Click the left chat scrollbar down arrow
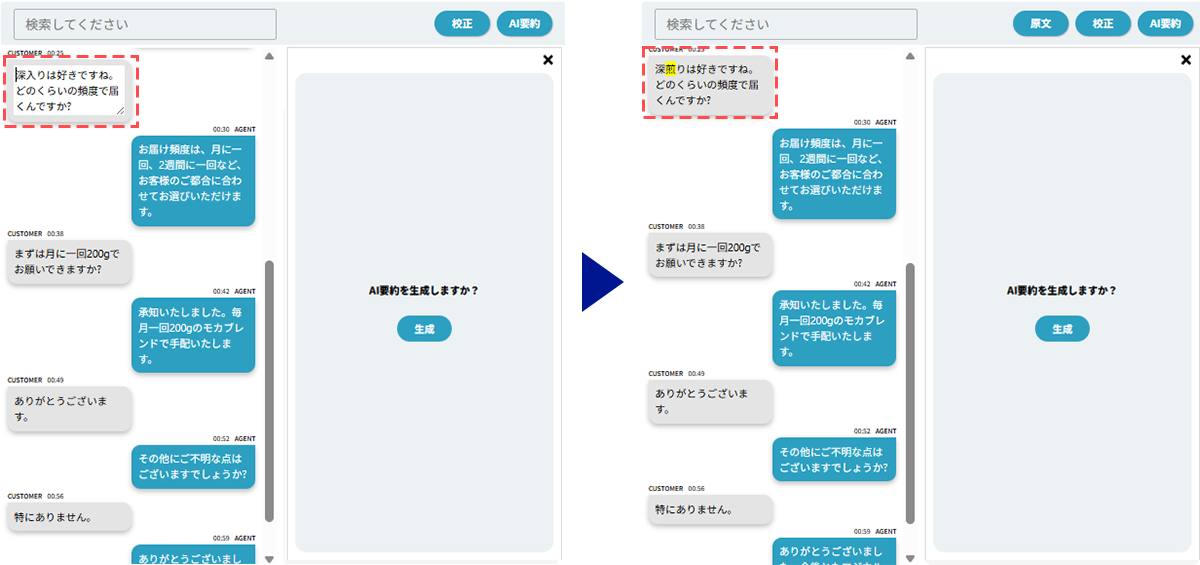 click(269, 558)
